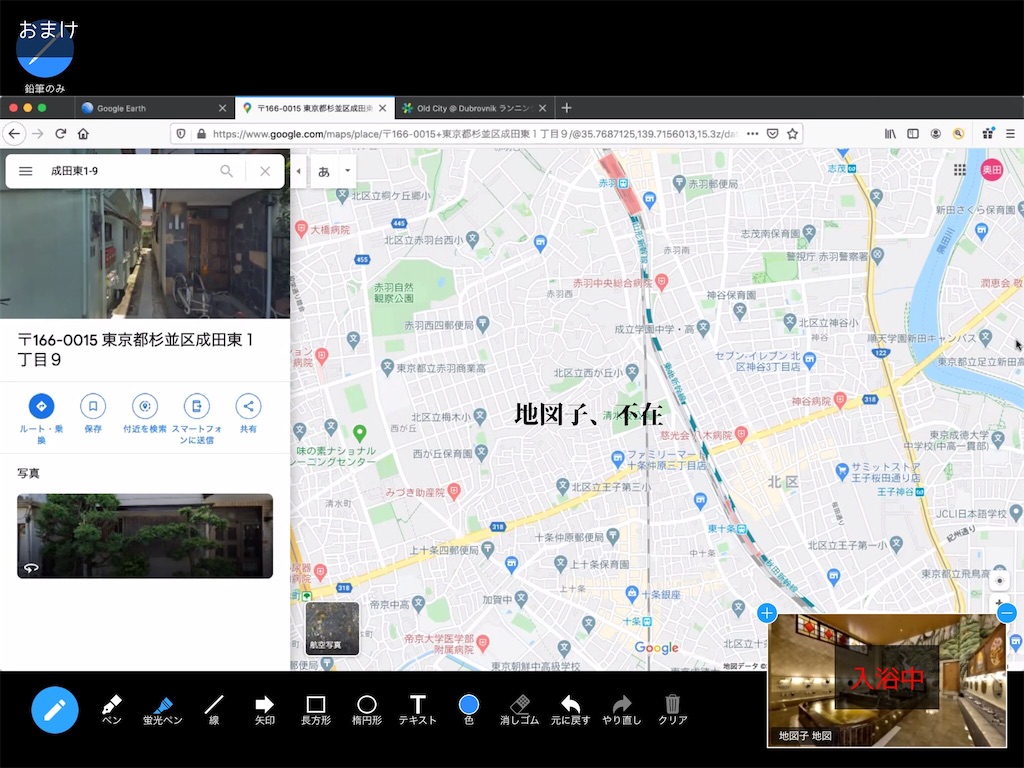Collapse the side panel arrow

[298, 171]
